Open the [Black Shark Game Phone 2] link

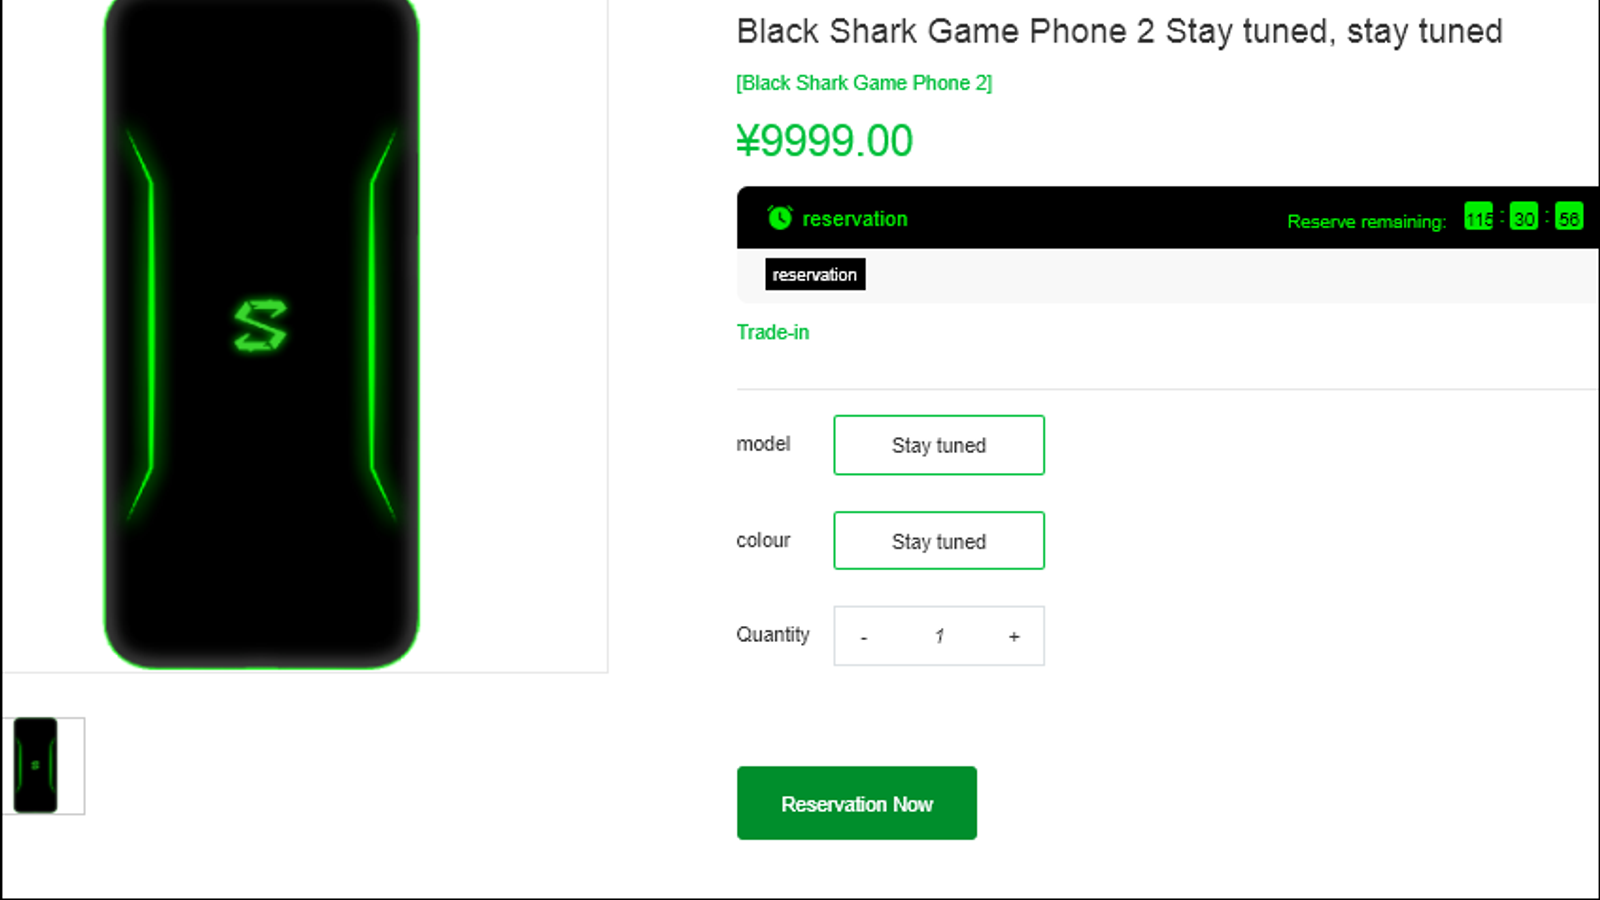(864, 83)
